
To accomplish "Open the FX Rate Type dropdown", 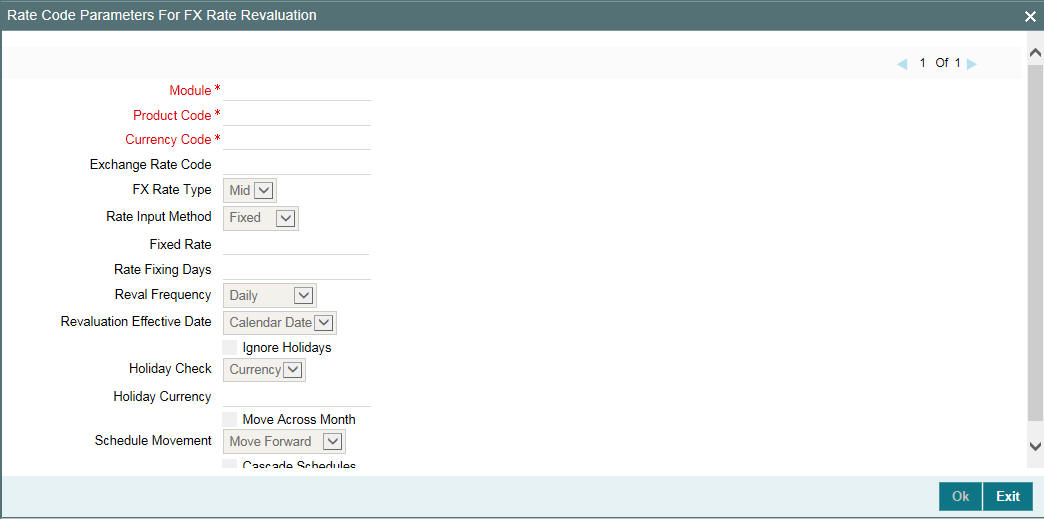I will [250, 191].
